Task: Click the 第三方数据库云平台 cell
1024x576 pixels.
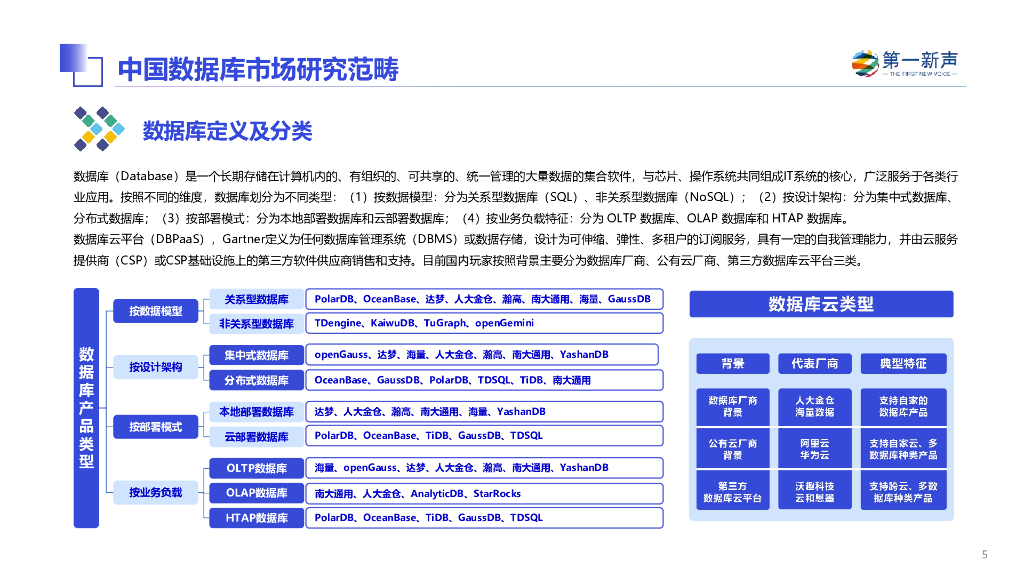Action: [x=733, y=492]
